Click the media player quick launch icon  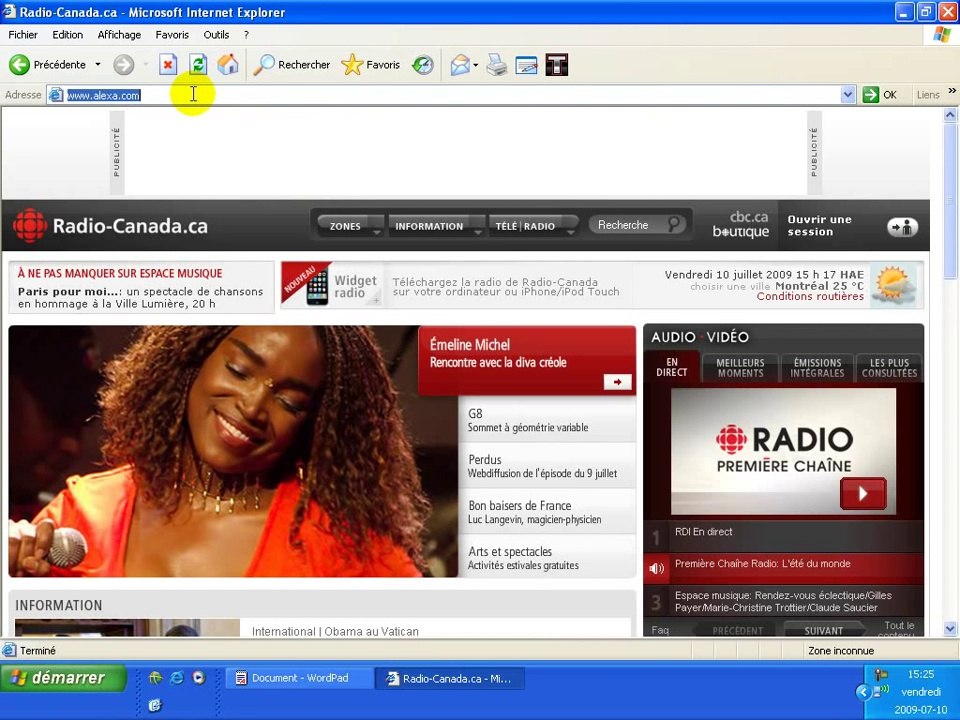click(x=198, y=678)
